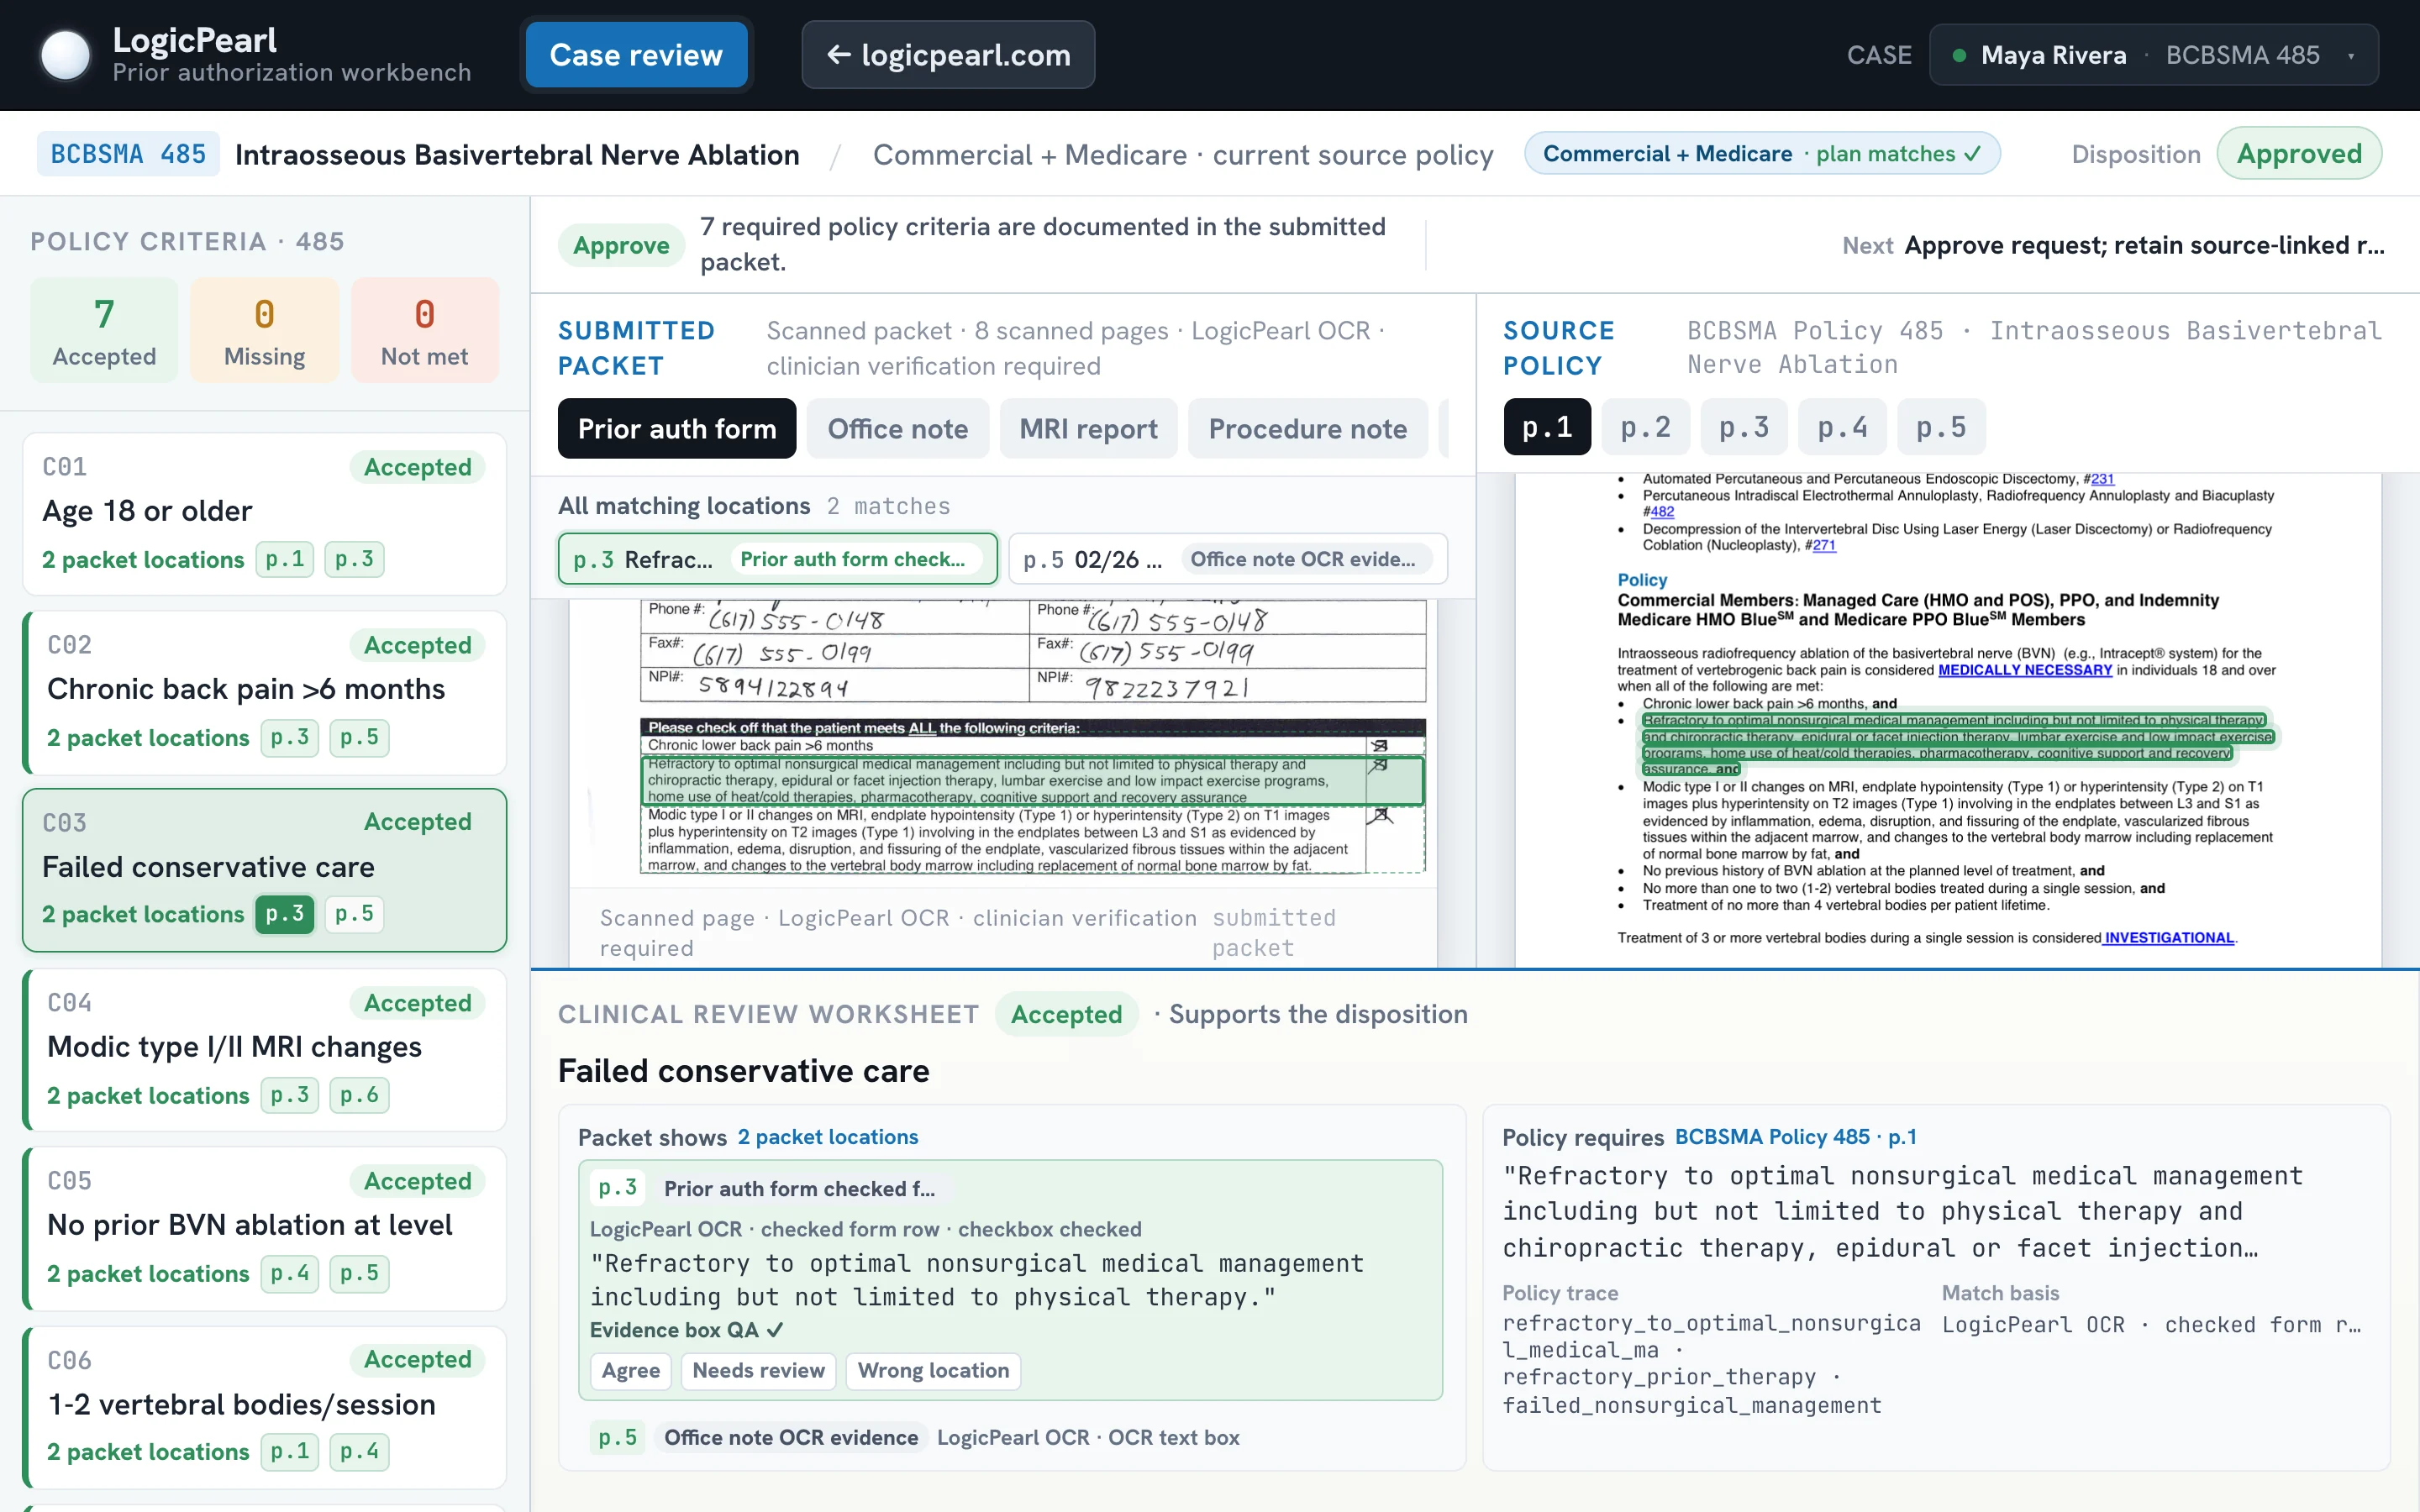Select source policy page p.1
Viewport: 2420px width, 1512px height.
[x=1547, y=427]
